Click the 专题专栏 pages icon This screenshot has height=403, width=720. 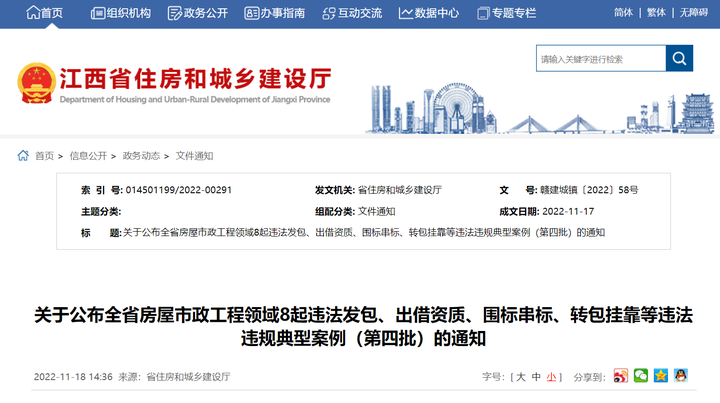[484, 14]
